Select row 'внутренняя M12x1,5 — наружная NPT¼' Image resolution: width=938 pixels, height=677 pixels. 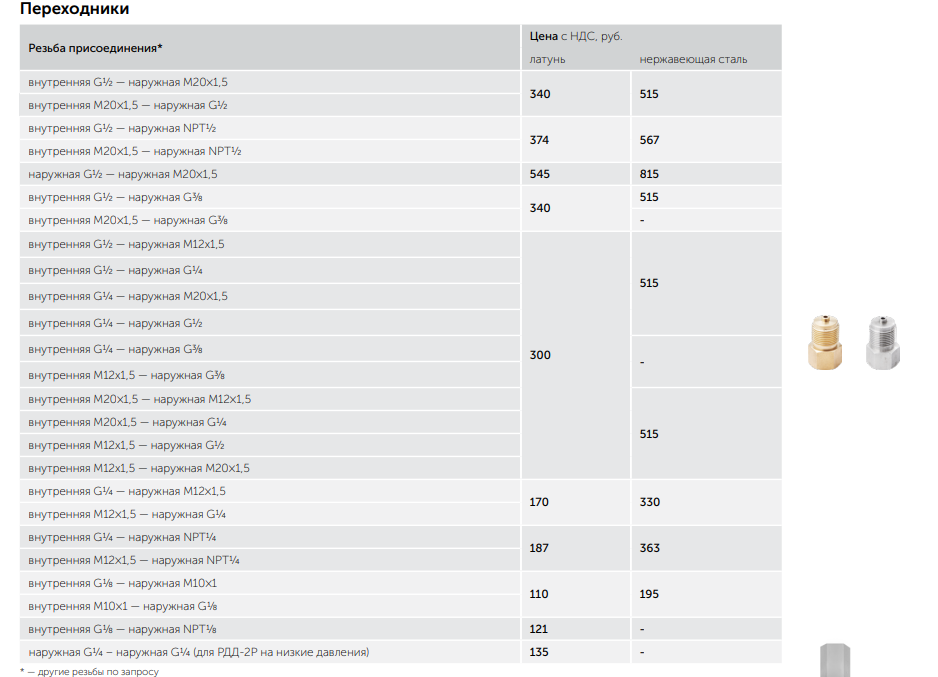click(270, 560)
